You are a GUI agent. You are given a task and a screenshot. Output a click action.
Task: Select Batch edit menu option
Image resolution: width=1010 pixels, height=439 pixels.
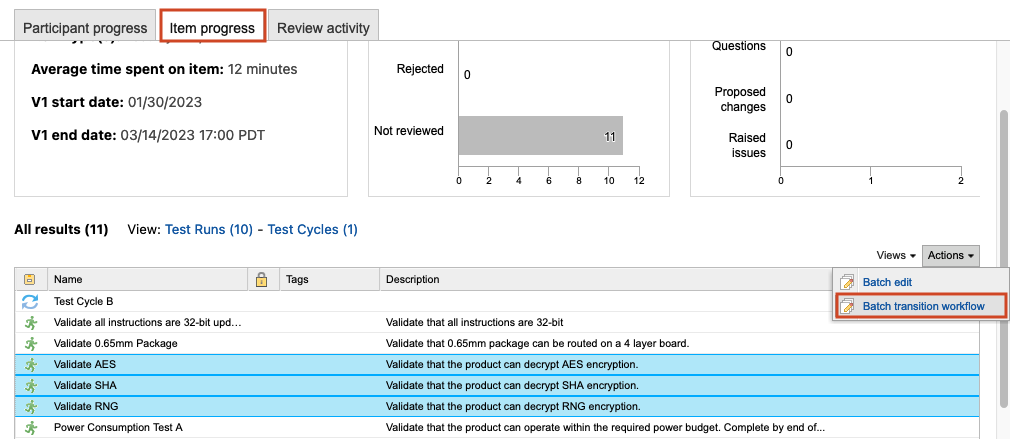(x=887, y=283)
